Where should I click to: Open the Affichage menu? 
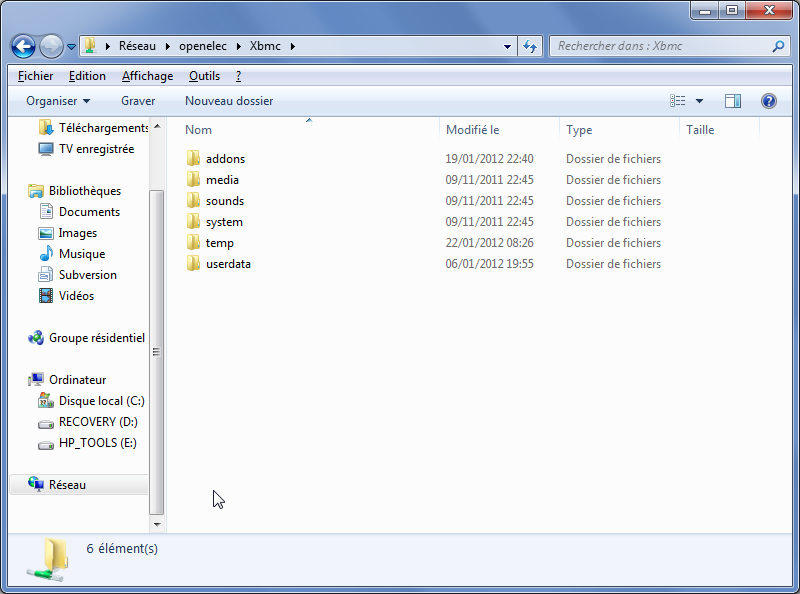pos(147,76)
